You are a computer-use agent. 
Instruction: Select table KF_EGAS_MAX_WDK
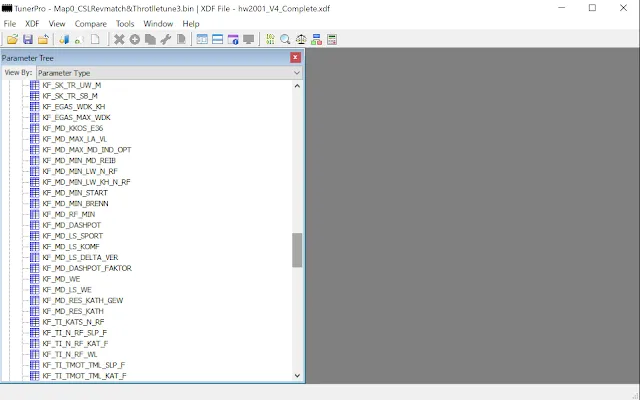[76, 117]
